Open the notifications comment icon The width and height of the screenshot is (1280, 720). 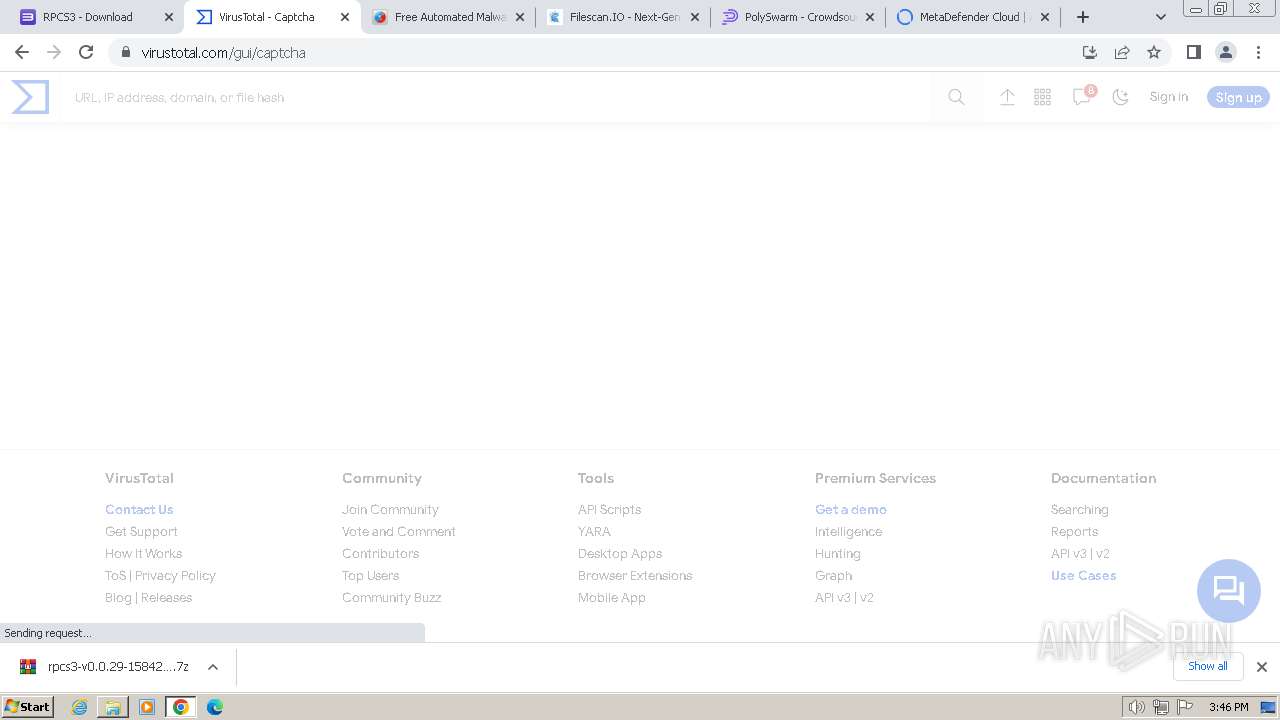tap(1082, 97)
